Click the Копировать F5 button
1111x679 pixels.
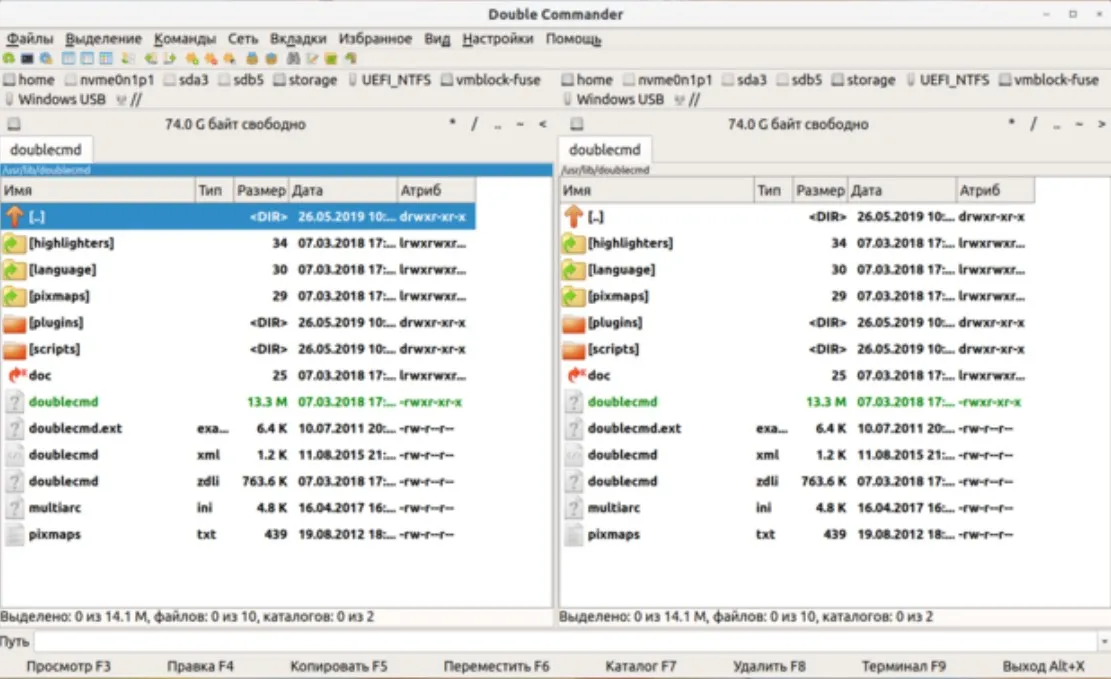339,666
